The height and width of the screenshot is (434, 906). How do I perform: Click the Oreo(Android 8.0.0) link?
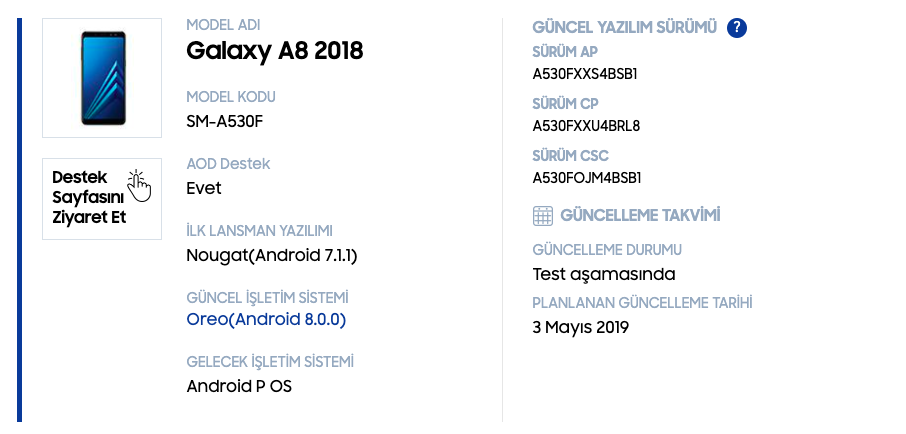point(266,320)
